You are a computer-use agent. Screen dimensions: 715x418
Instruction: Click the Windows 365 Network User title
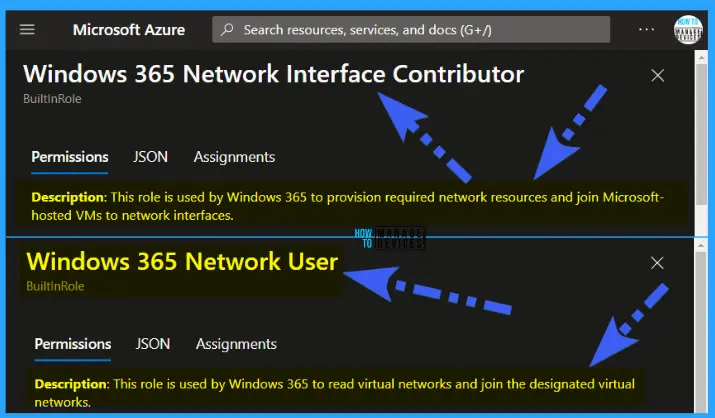pyautogui.click(x=182, y=262)
